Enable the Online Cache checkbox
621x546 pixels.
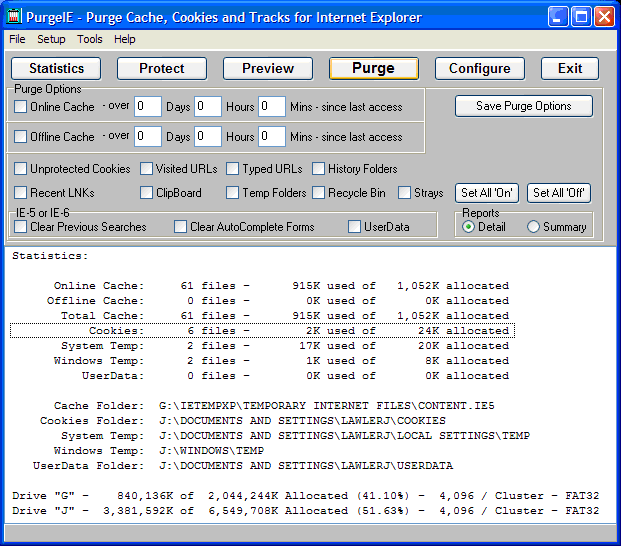pyautogui.click(x=20, y=107)
